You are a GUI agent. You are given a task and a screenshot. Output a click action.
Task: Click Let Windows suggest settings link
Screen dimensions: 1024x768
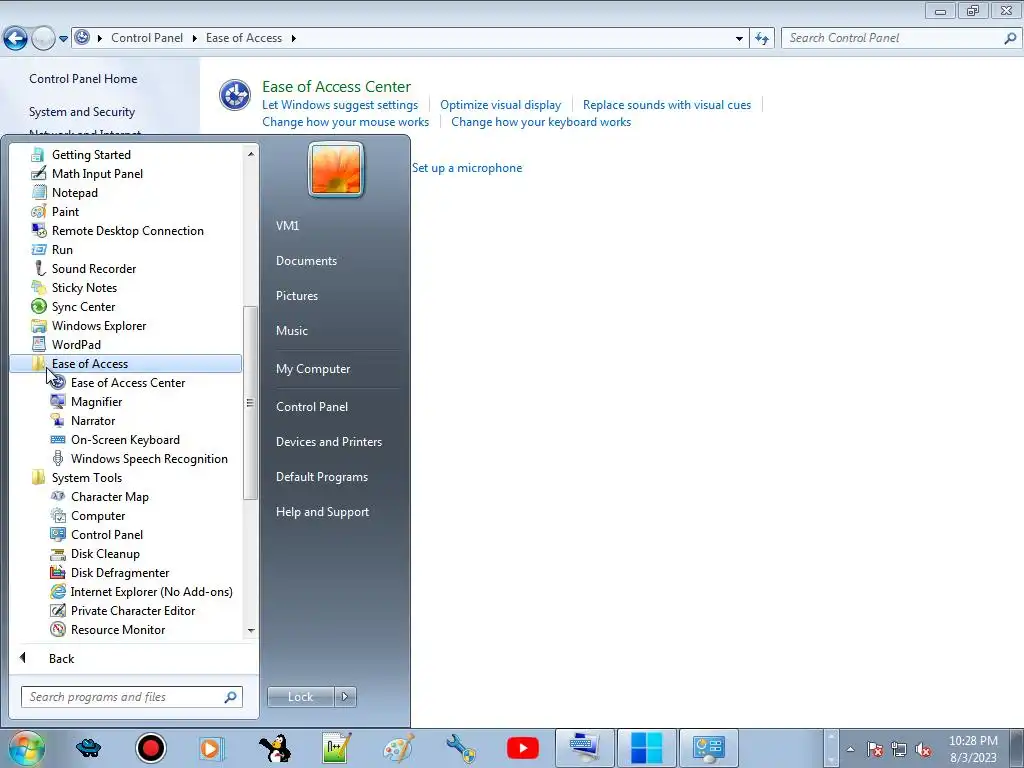[340, 104]
